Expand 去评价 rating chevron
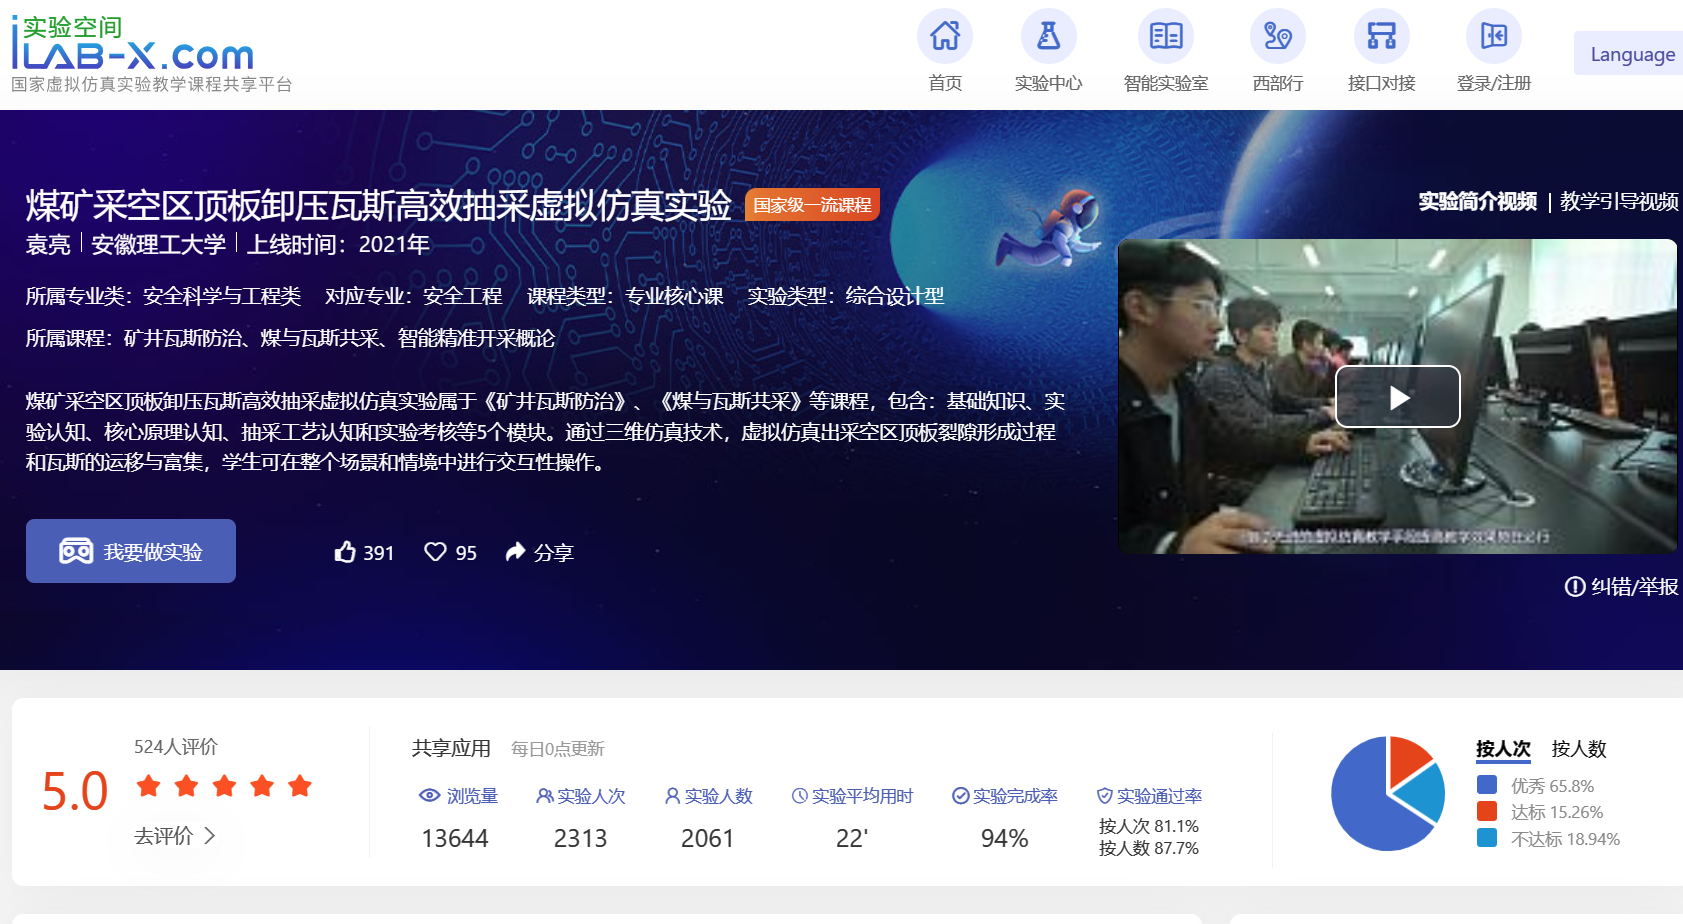The height and width of the screenshot is (924, 1683). [209, 836]
